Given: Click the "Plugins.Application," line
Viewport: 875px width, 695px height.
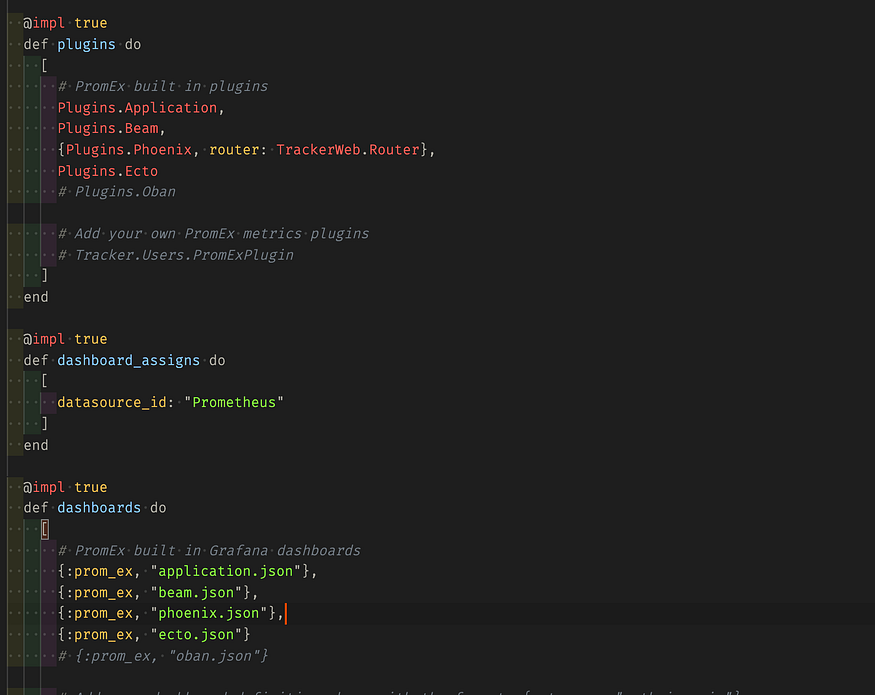Looking at the screenshot, I should pos(141,108).
